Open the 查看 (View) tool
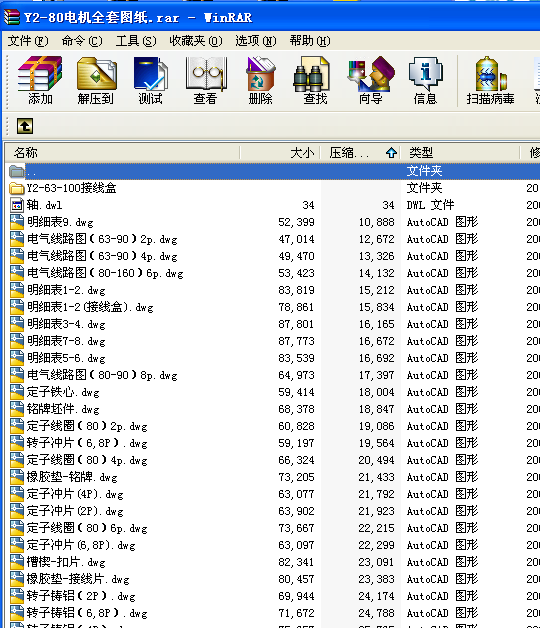540x628 pixels. click(x=206, y=81)
